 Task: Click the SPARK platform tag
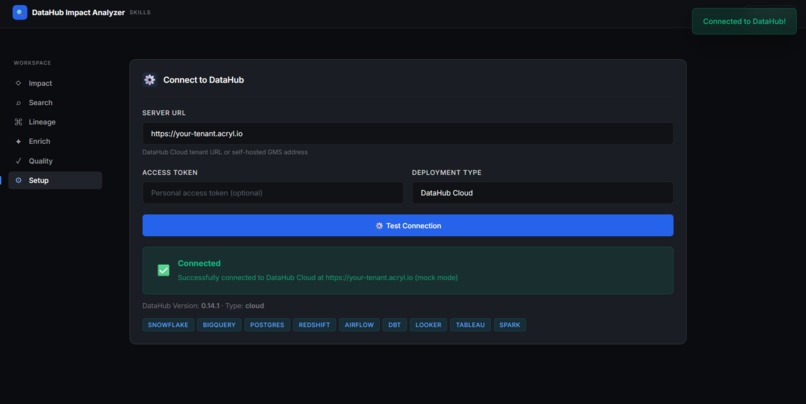(x=510, y=325)
